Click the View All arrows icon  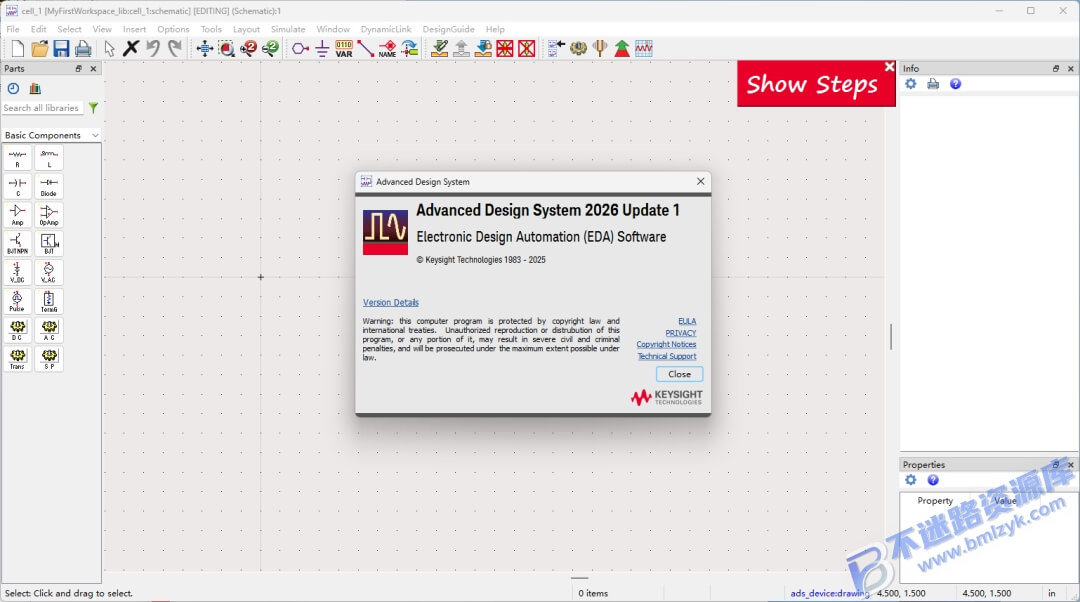(205, 48)
